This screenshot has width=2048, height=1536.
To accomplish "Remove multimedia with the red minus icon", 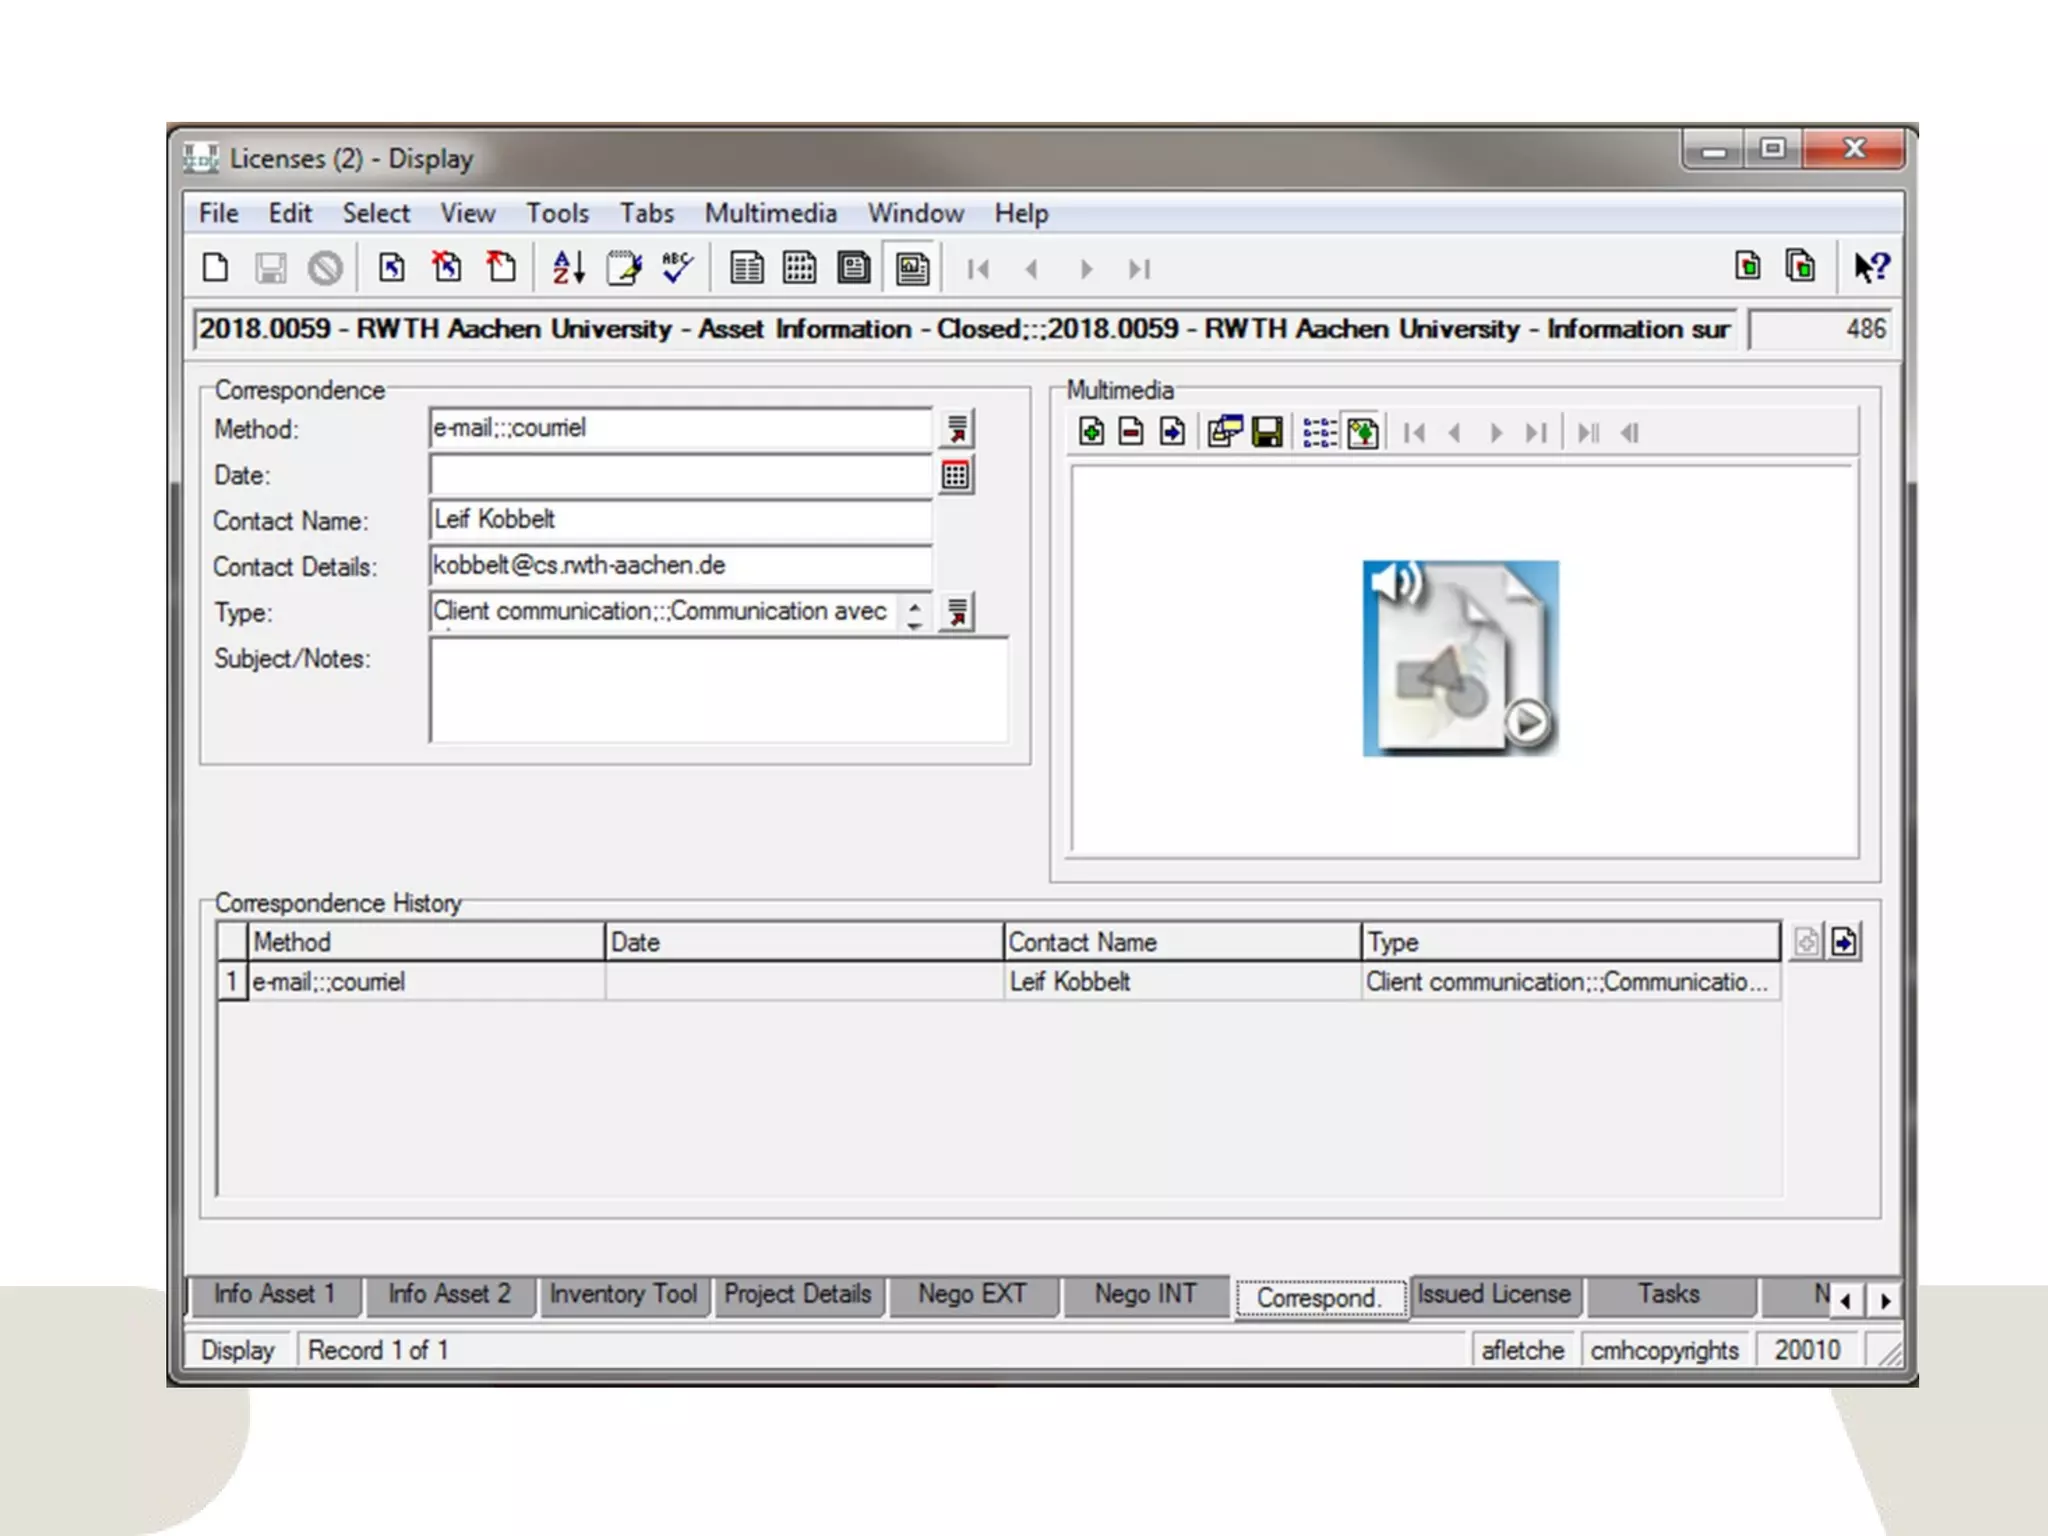I will click(1131, 432).
